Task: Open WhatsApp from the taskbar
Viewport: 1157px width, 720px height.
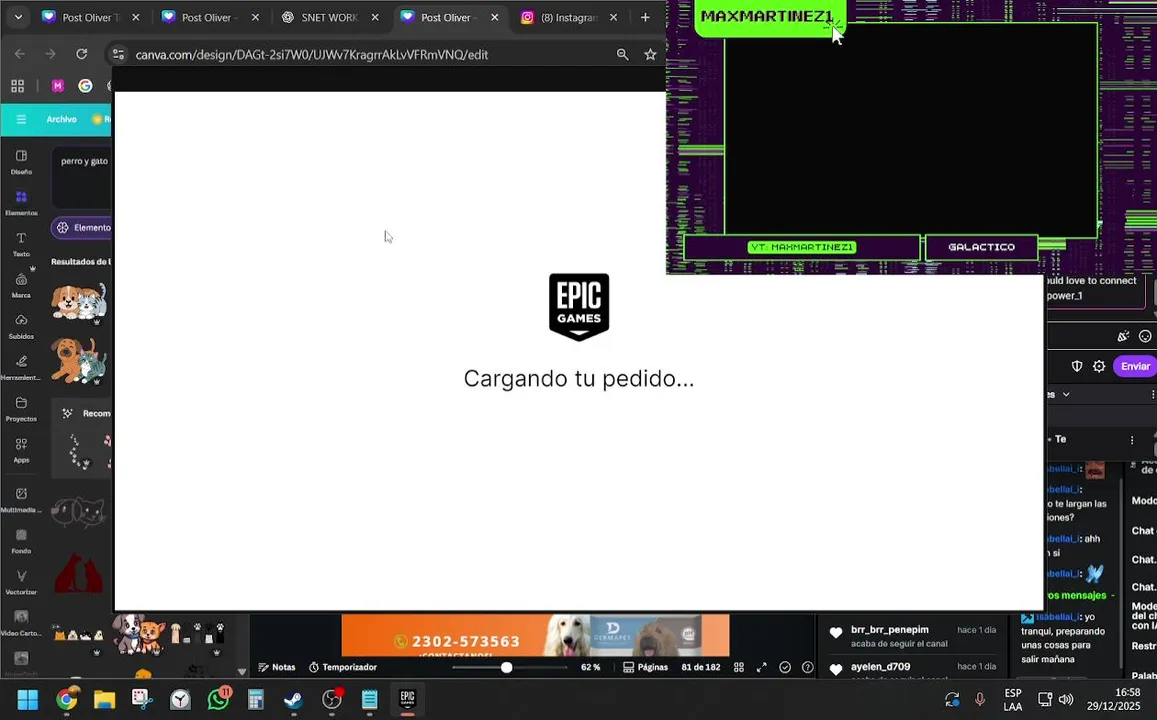Action: click(x=218, y=699)
